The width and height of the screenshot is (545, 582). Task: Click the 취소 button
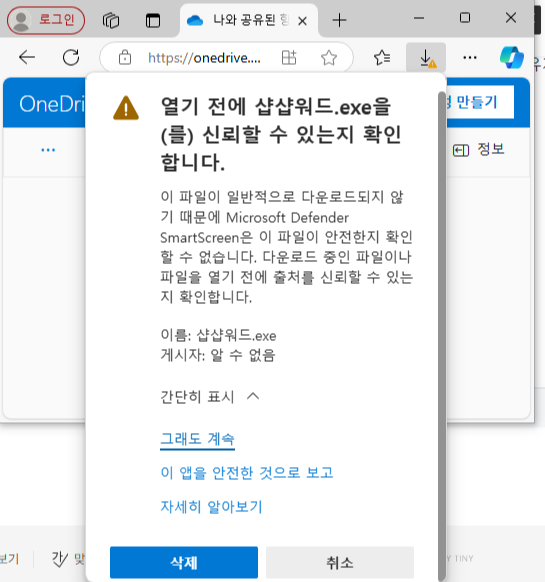point(340,562)
